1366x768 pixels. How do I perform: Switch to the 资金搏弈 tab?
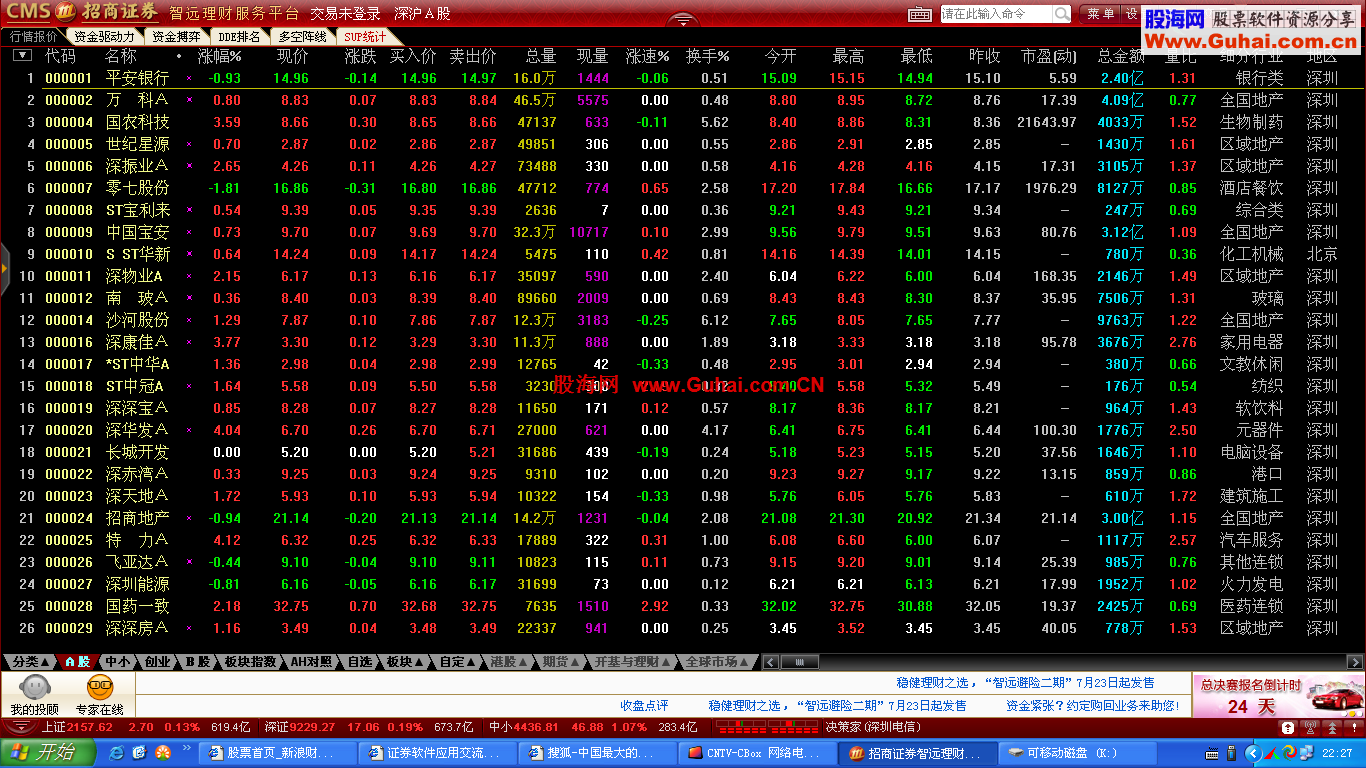(x=174, y=36)
